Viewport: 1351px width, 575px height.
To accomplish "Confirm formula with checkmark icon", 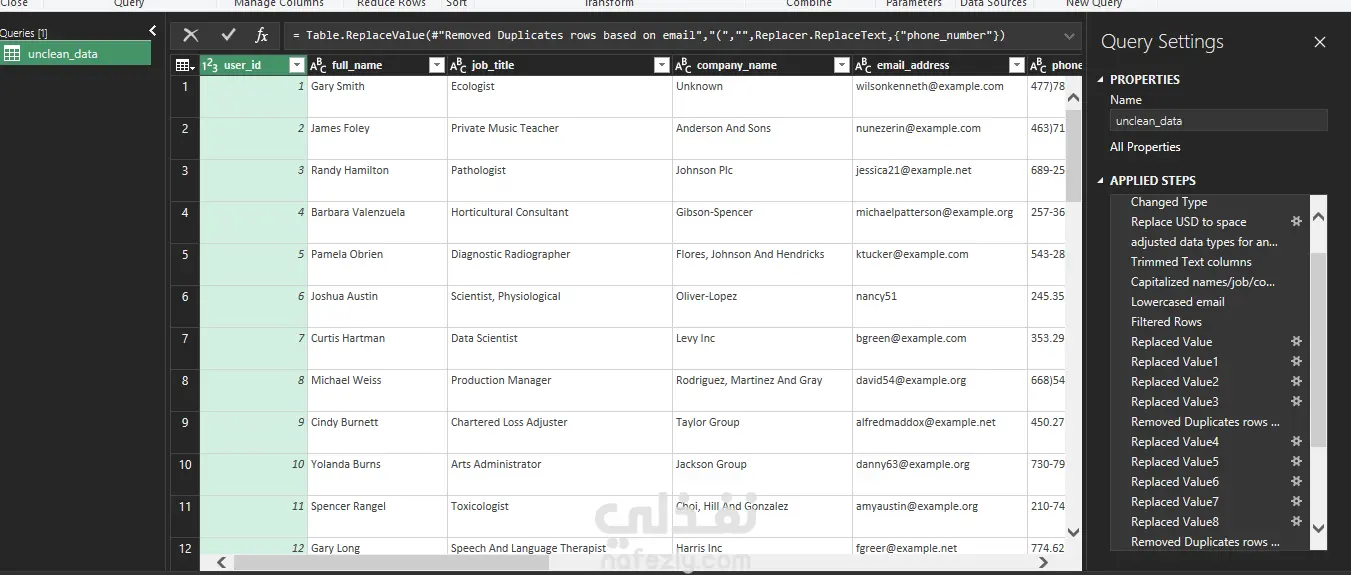I will (x=228, y=35).
